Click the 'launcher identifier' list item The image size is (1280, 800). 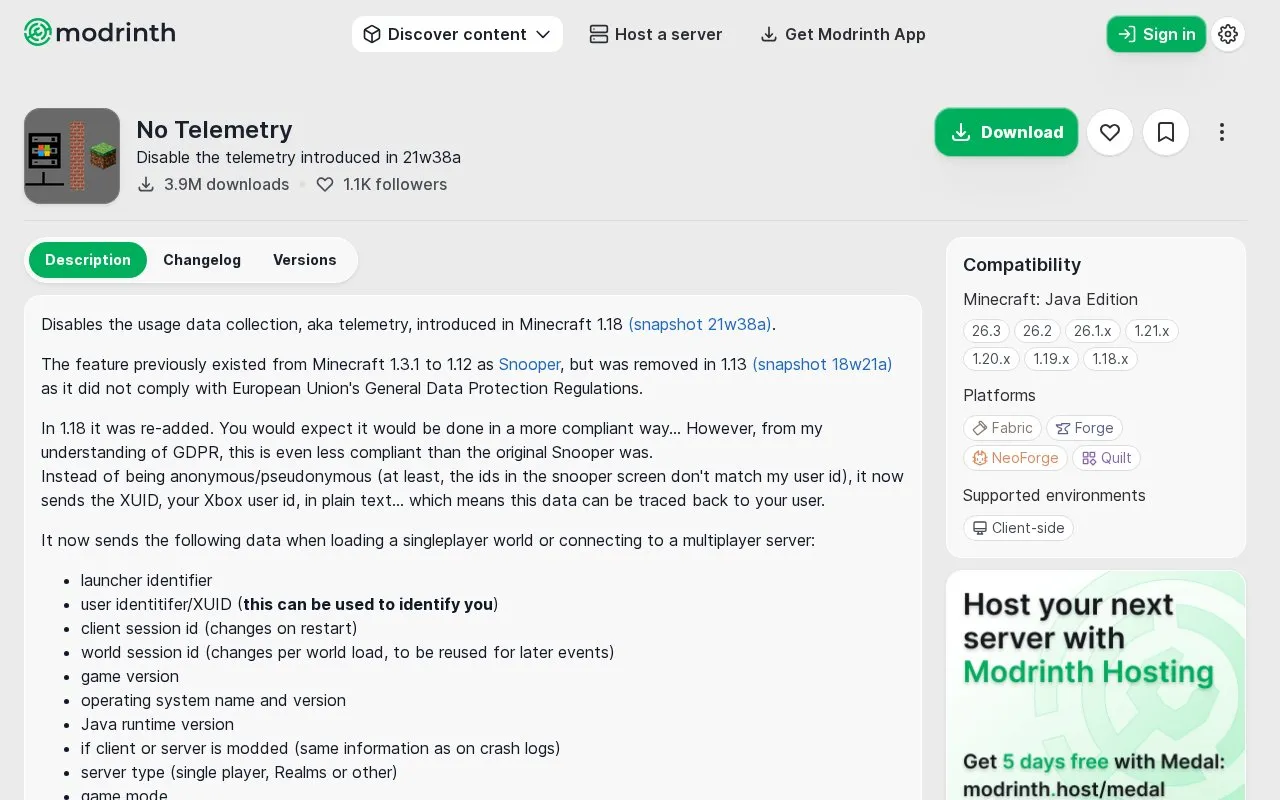[146, 580]
